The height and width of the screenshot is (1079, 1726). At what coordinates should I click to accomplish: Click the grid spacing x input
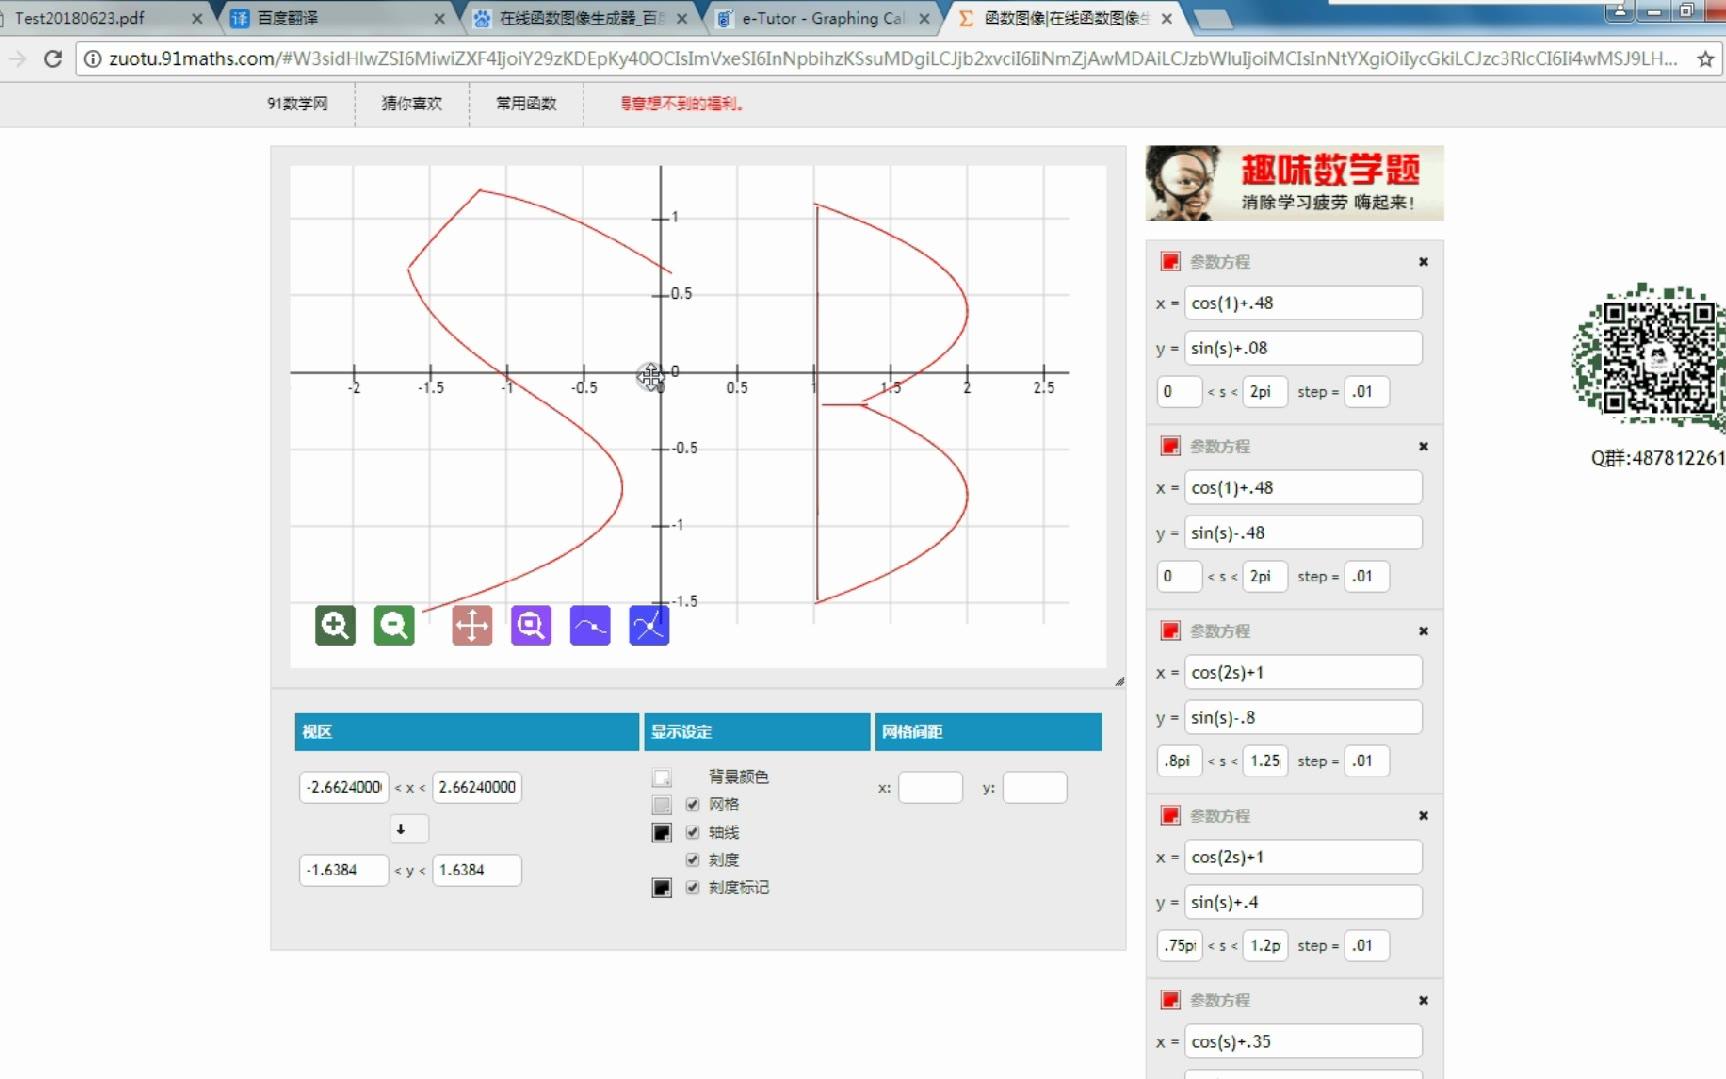[x=931, y=788]
